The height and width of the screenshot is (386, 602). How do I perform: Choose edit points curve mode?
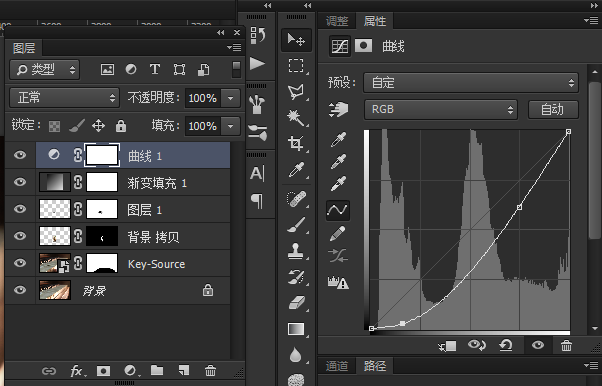point(338,210)
